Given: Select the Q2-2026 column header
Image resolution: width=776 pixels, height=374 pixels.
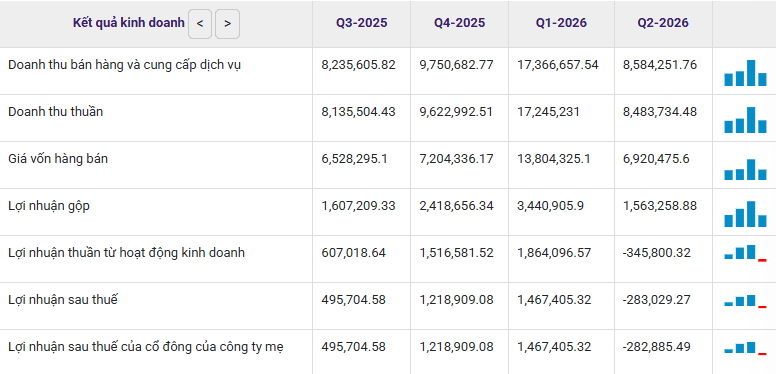Looking at the screenshot, I should coord(663,23).
